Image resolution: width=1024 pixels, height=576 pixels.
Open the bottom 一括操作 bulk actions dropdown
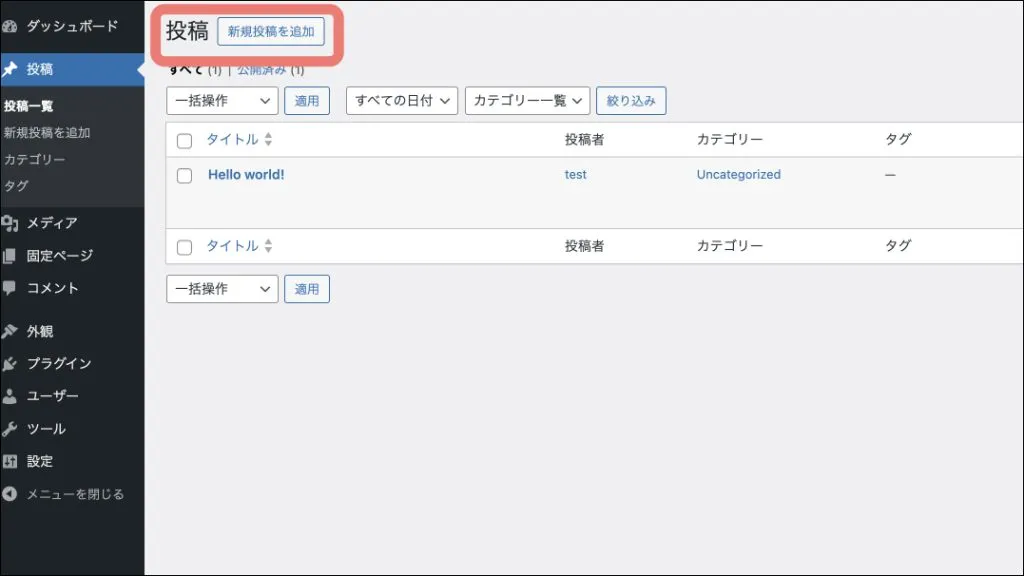click(222, 289)
